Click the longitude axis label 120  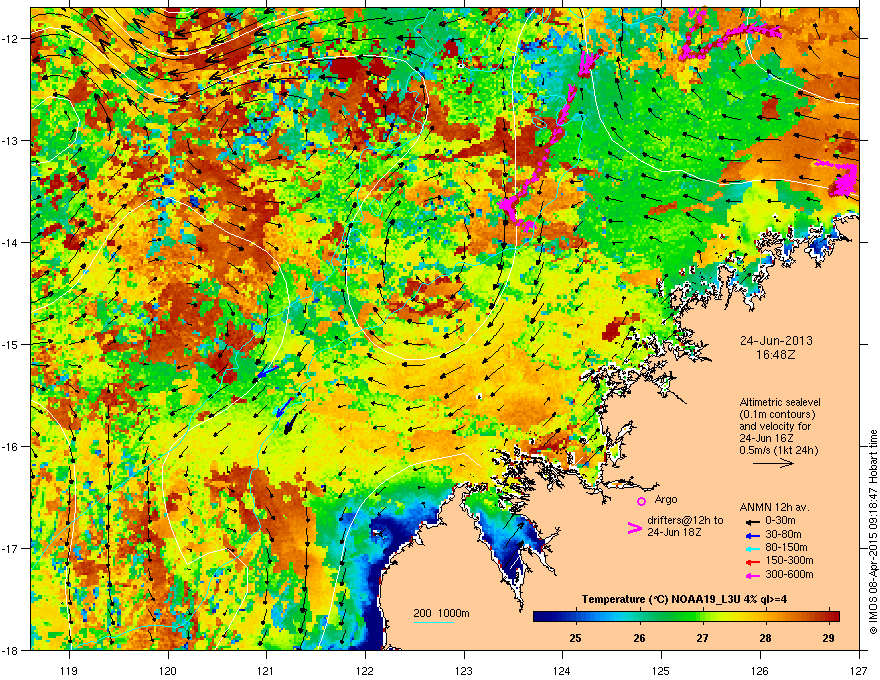(168, 670)
